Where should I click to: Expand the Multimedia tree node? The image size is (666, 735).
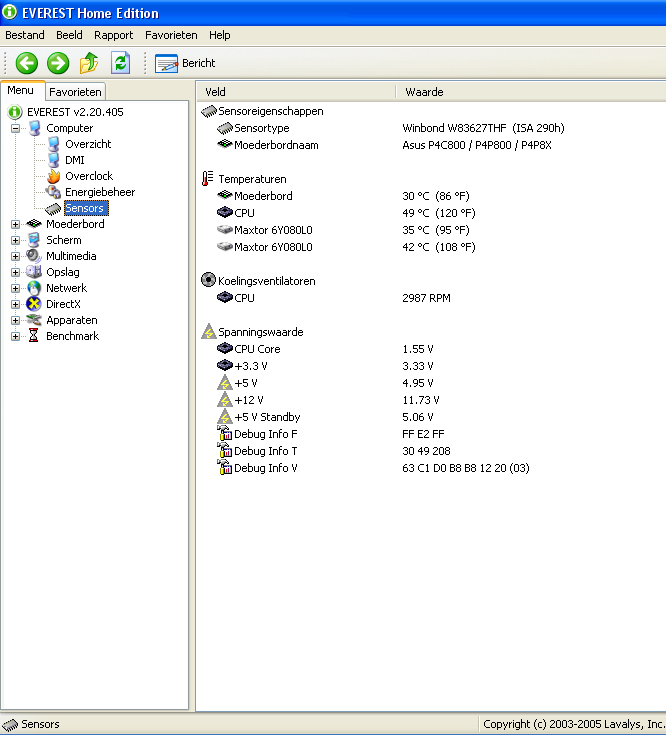pyautogui.click(x=15, y=256)
